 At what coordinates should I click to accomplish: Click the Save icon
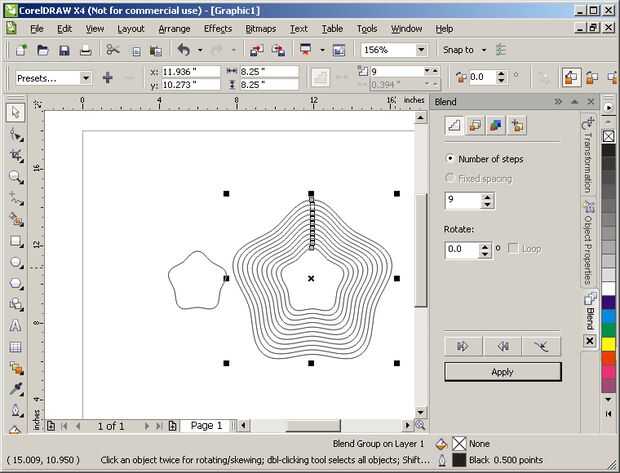pyautogui.click(x=64, y=50)
